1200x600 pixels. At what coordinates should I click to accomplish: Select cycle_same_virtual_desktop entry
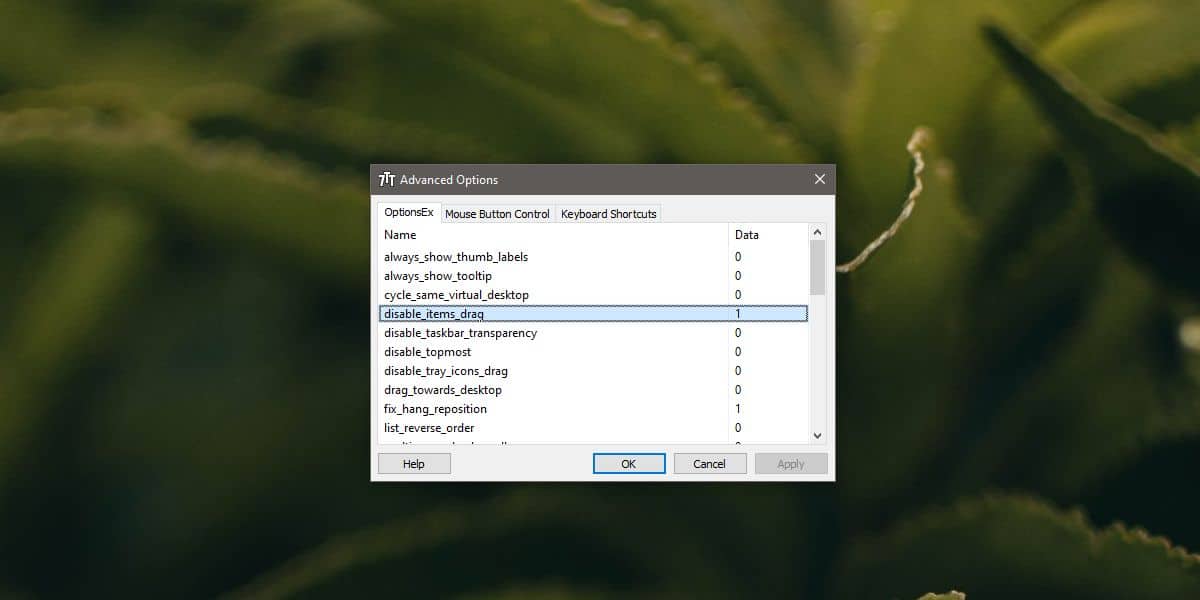coord(593,295)
